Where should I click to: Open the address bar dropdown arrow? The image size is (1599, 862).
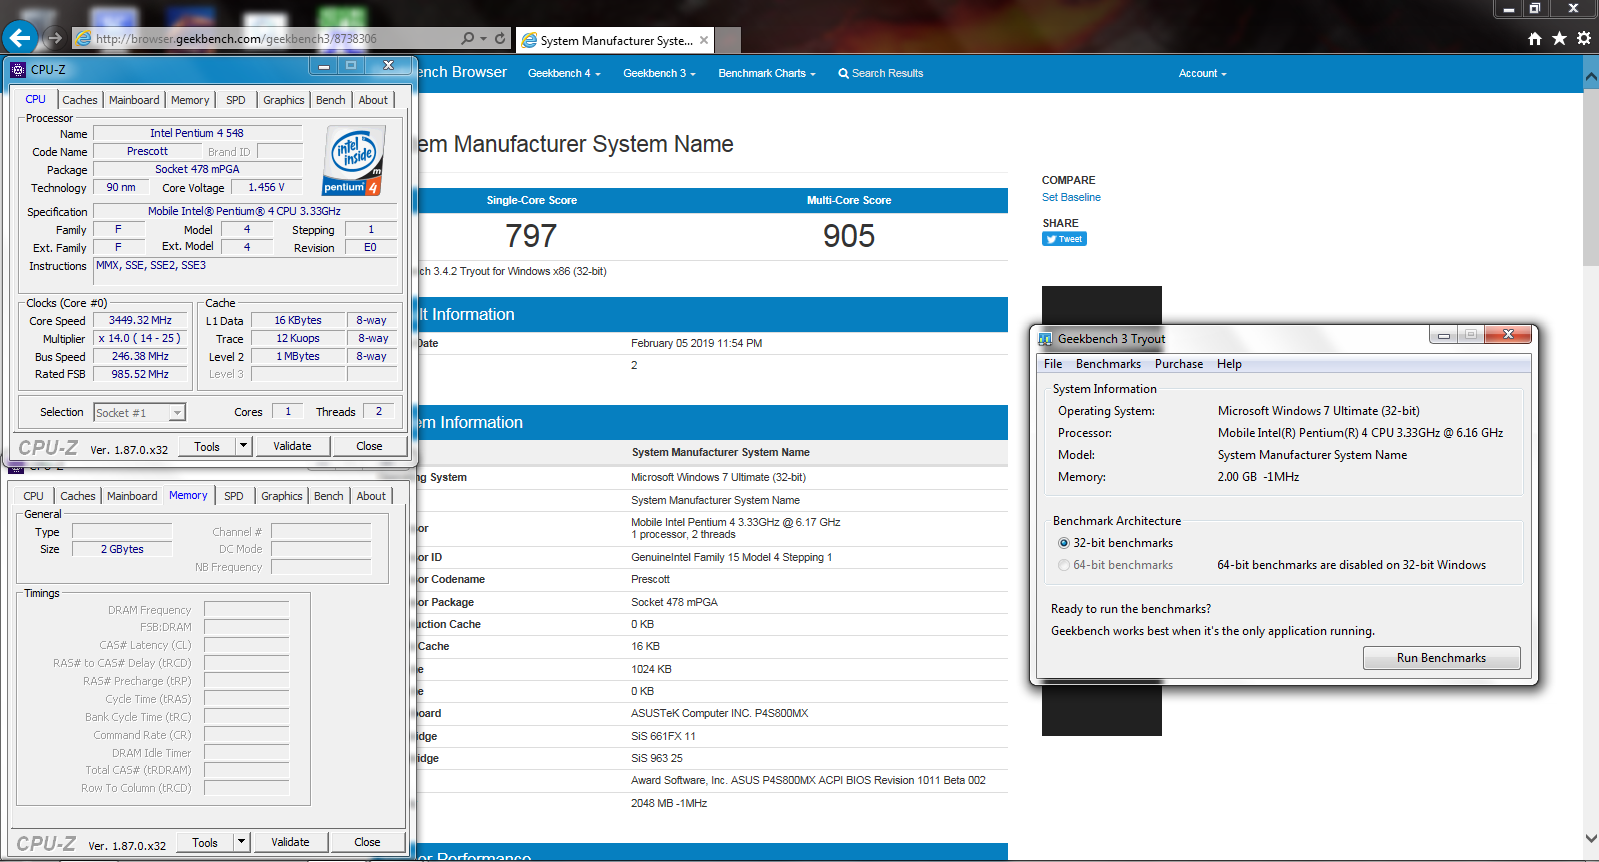[484, 38]
